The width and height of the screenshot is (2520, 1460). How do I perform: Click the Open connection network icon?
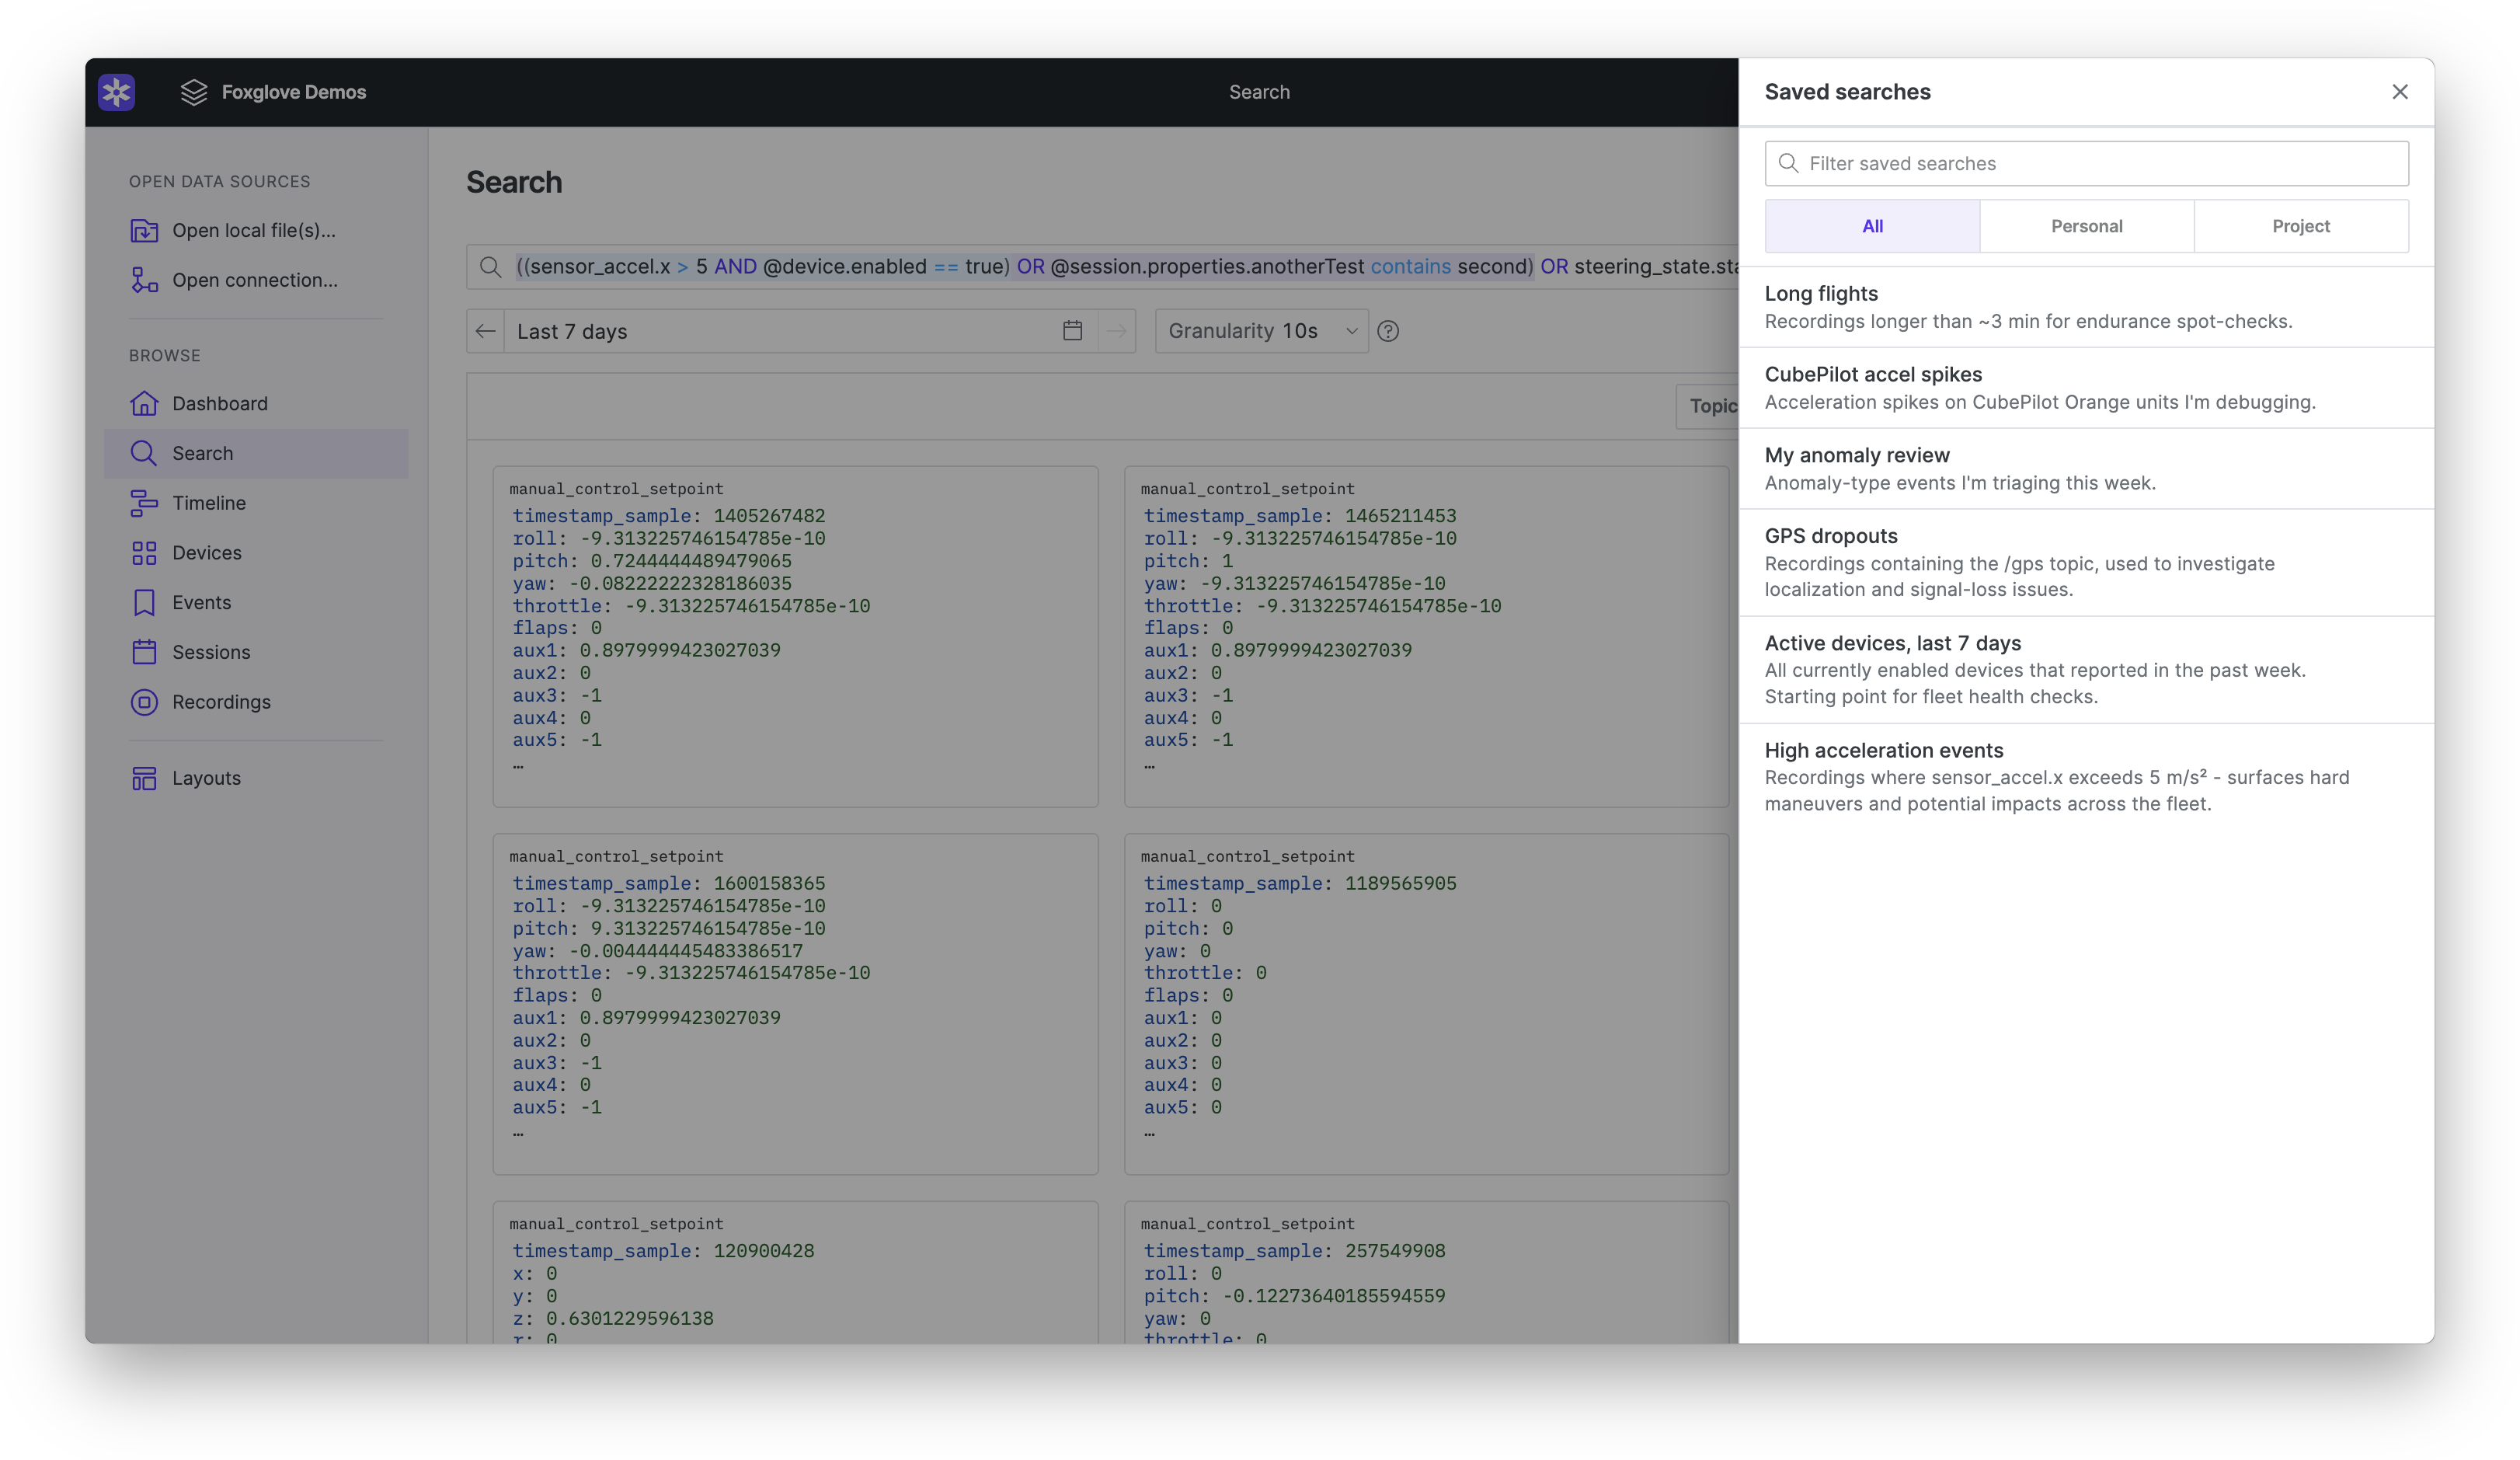(144, 280)
